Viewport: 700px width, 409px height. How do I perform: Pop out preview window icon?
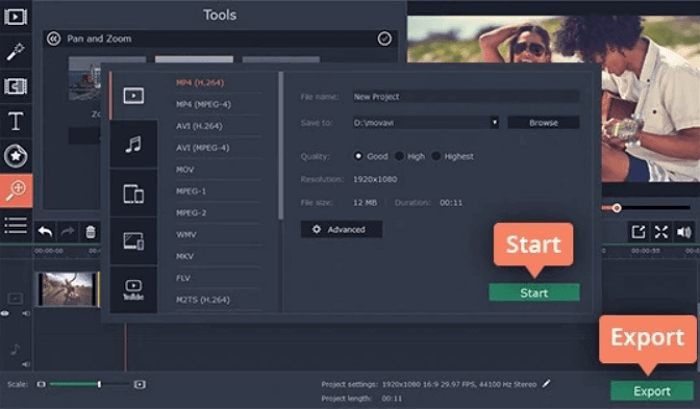[638, 231]
